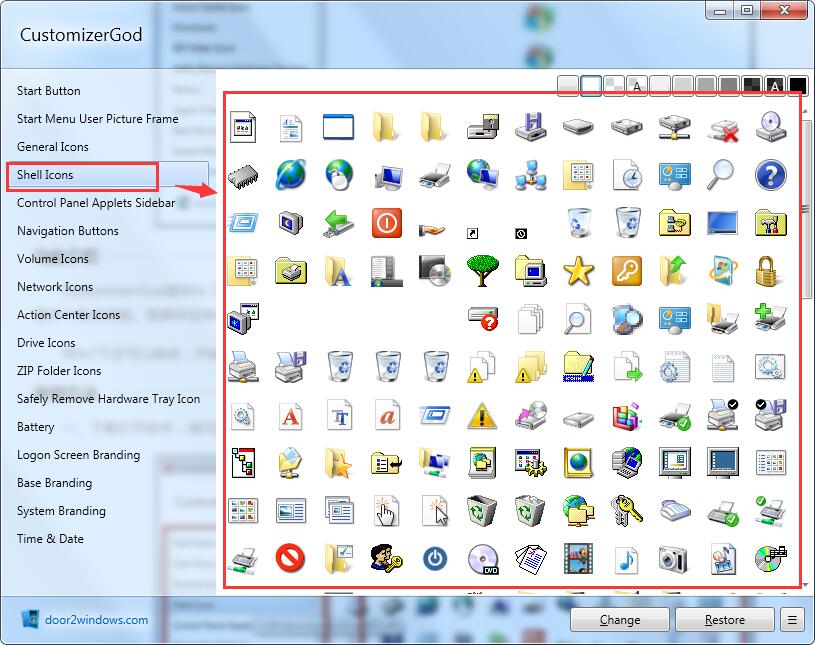Image resolution: width=815 pixels, height=645 pixels.
Task: Select the yellow star favorites icon
Action: point(579,271)
